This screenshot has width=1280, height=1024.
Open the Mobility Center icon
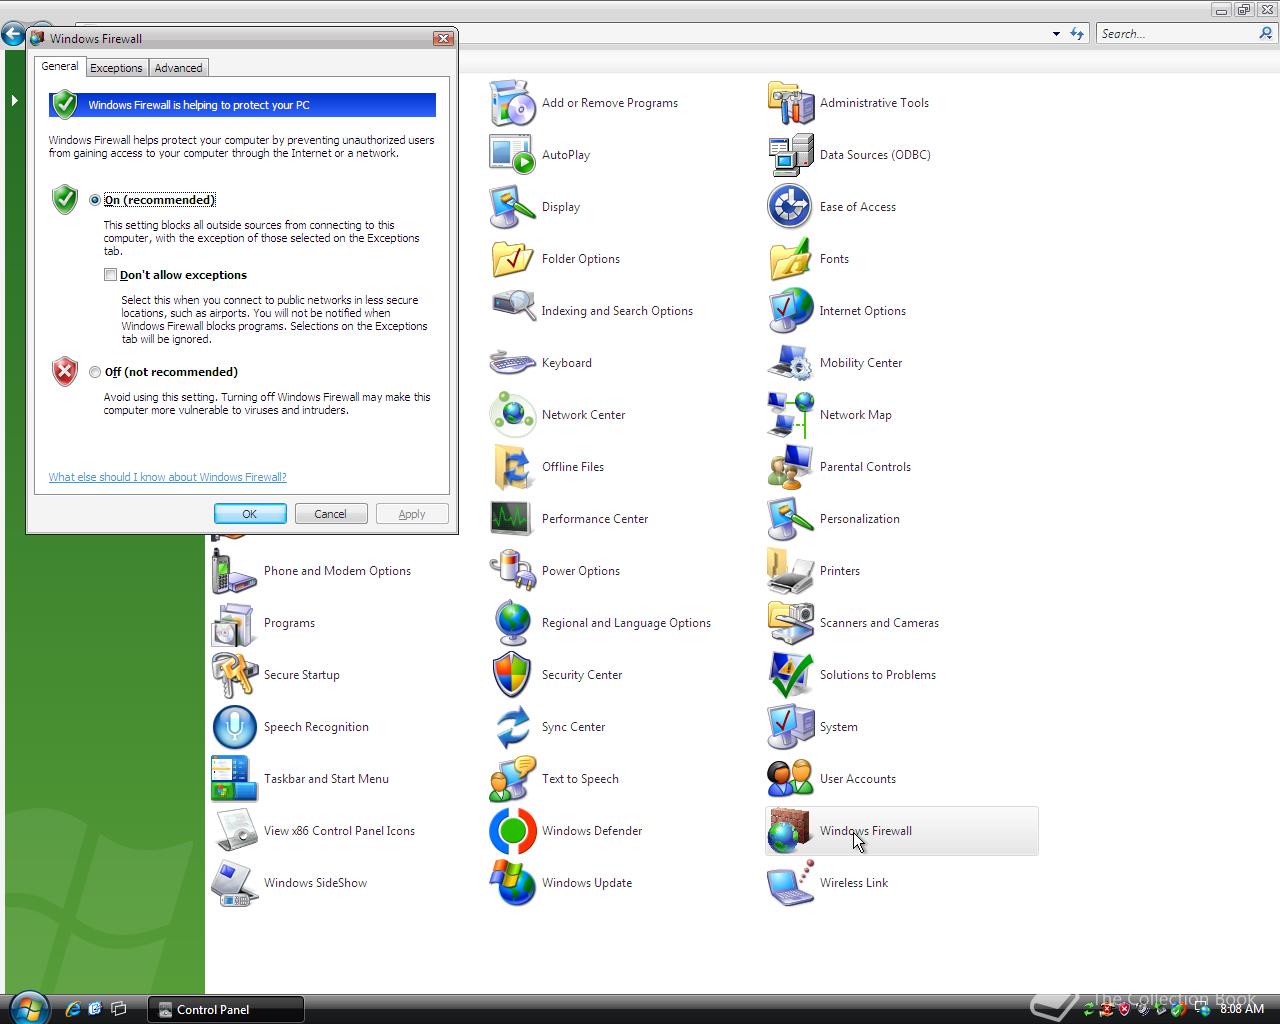tap(790, 363)
